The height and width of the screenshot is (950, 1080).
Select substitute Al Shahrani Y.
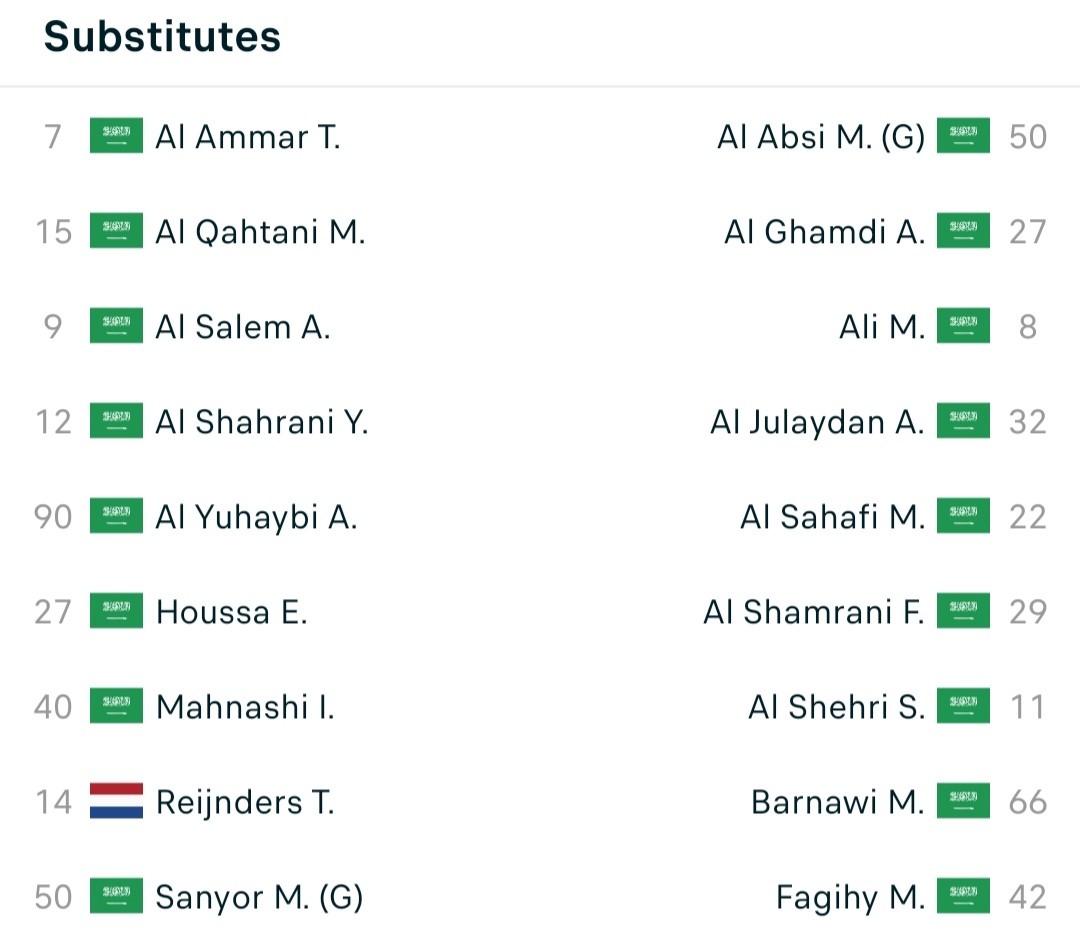point(262,422)
